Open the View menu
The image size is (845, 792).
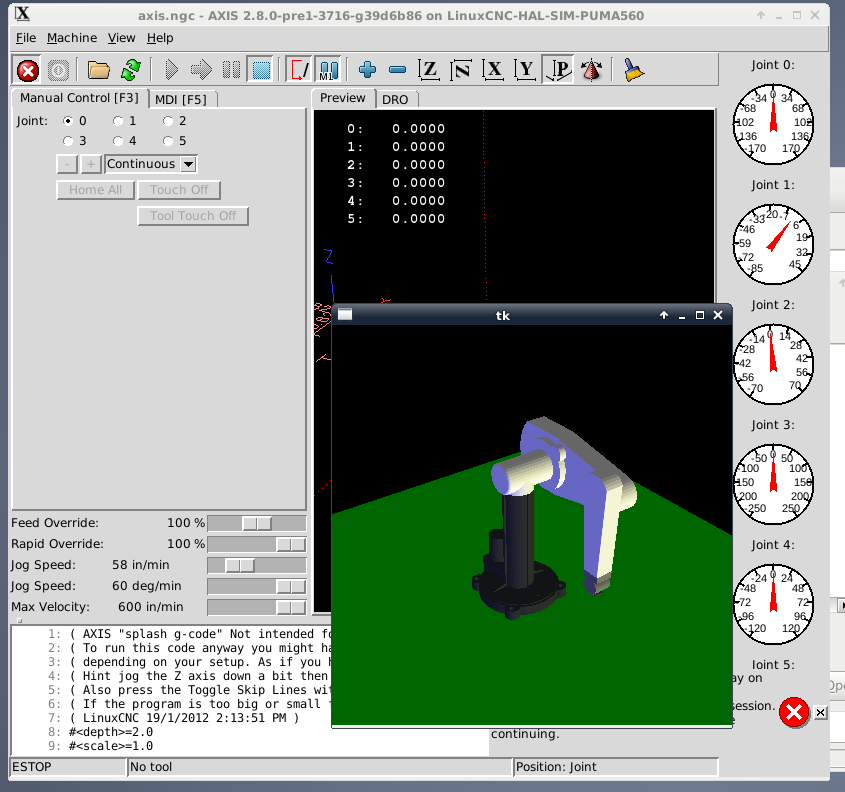pos(121,38)
